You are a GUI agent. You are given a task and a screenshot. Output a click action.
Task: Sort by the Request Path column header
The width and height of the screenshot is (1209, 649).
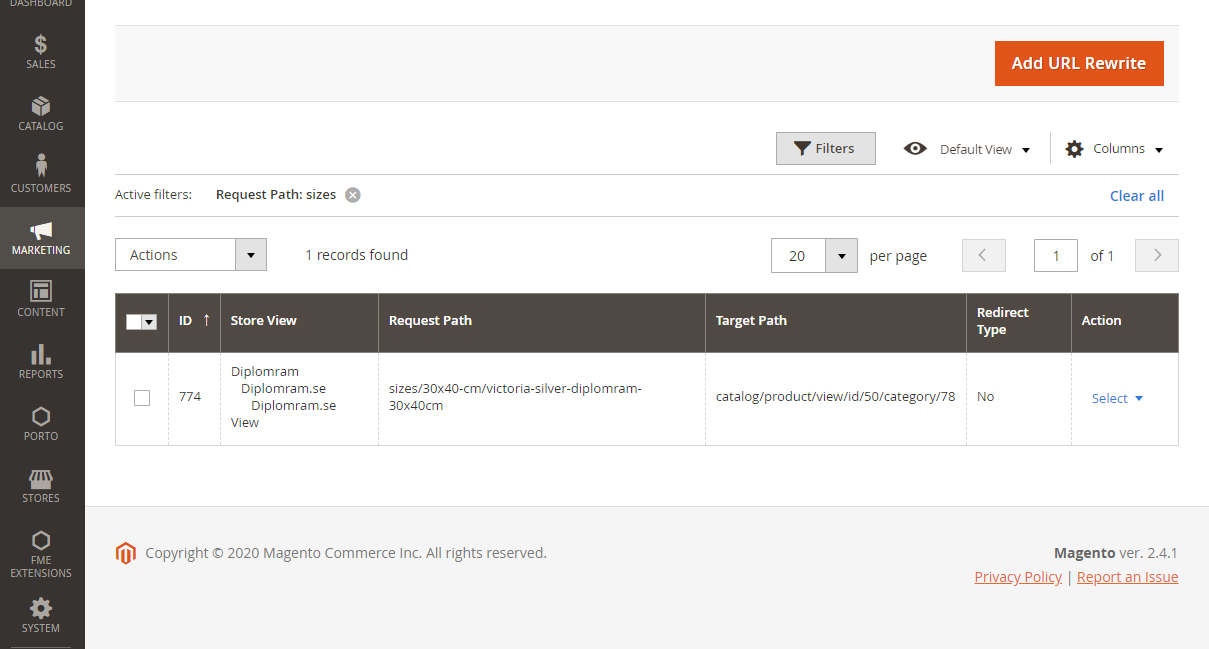click(x=542, y=321)
